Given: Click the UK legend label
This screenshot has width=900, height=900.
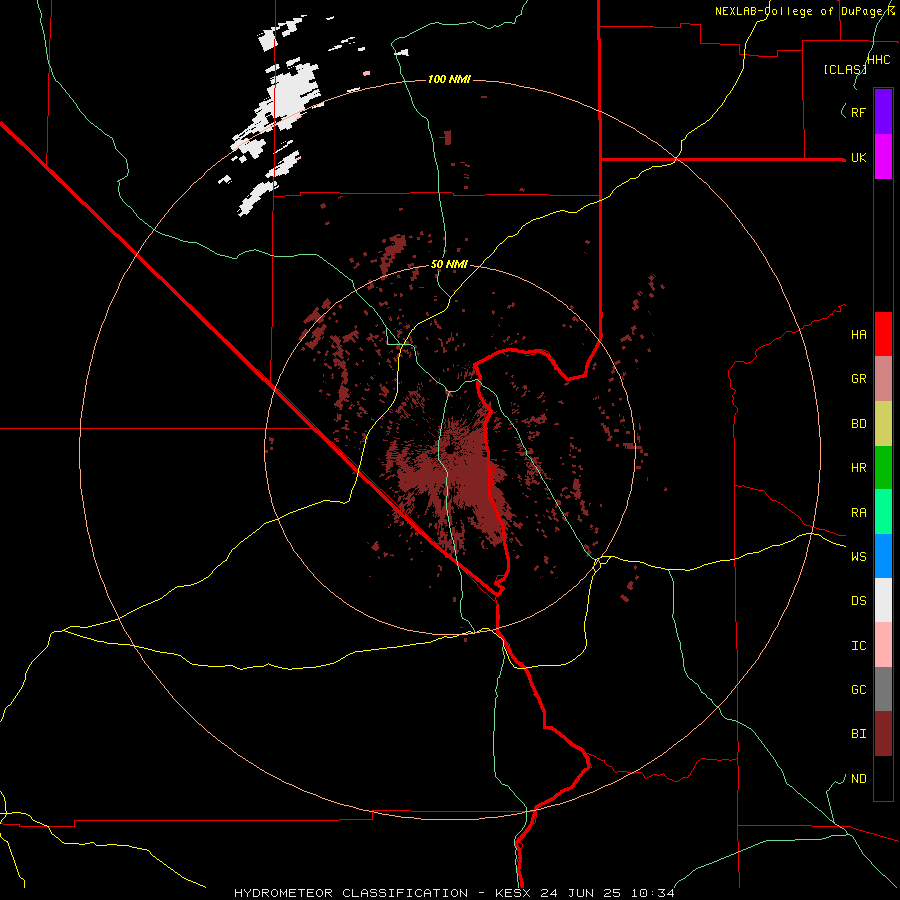Looking at the screenshot, I should click(x=858, y=157).
